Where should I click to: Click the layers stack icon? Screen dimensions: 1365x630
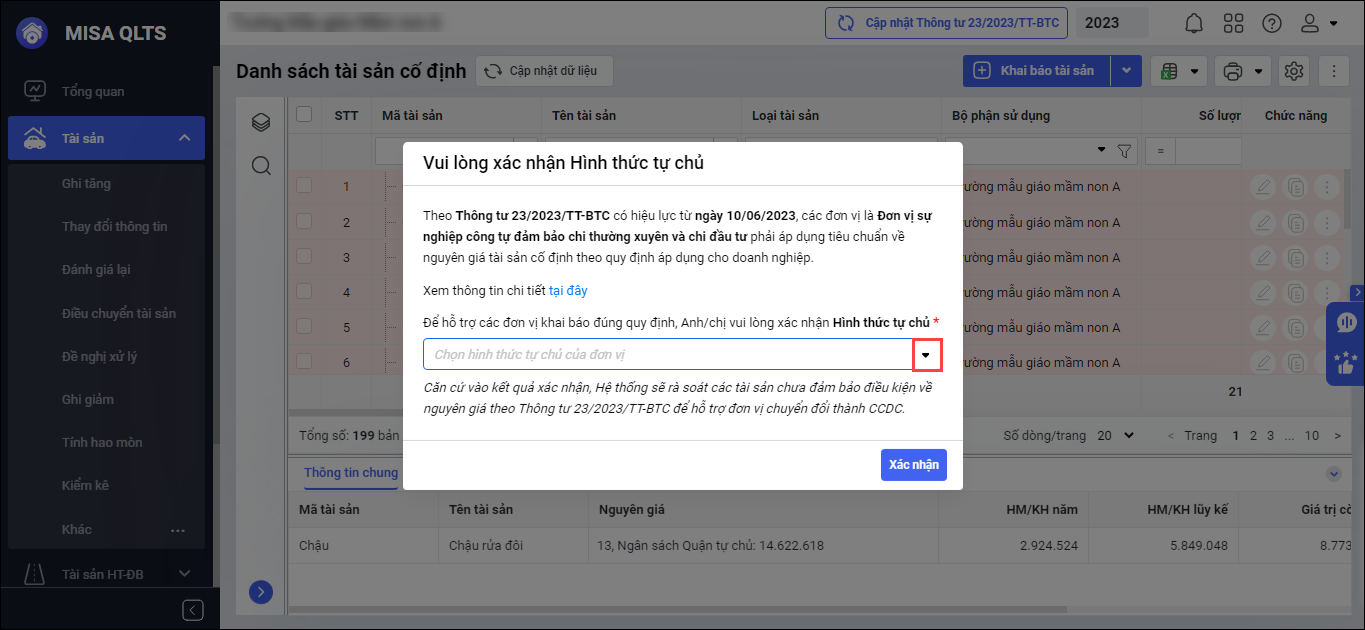(x=261, y=122)
